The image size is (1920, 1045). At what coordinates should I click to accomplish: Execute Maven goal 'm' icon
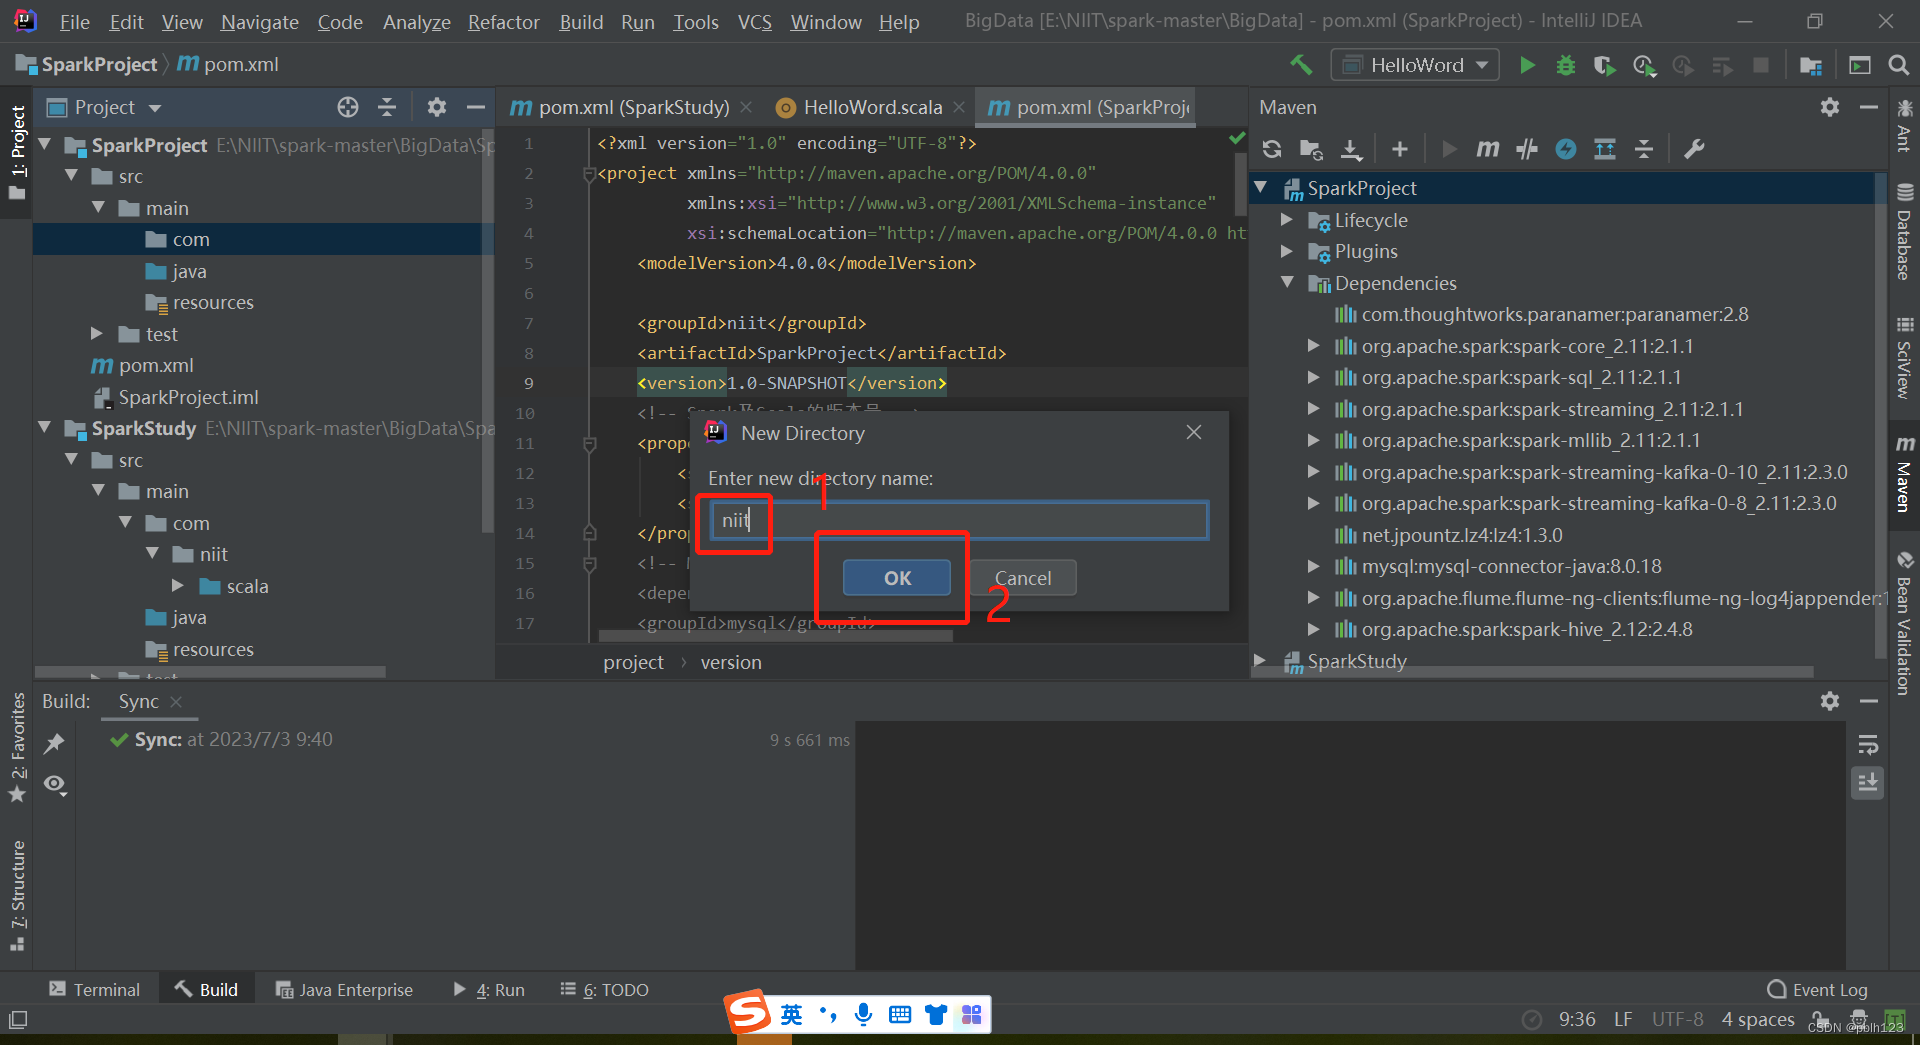click(1488, 149)
